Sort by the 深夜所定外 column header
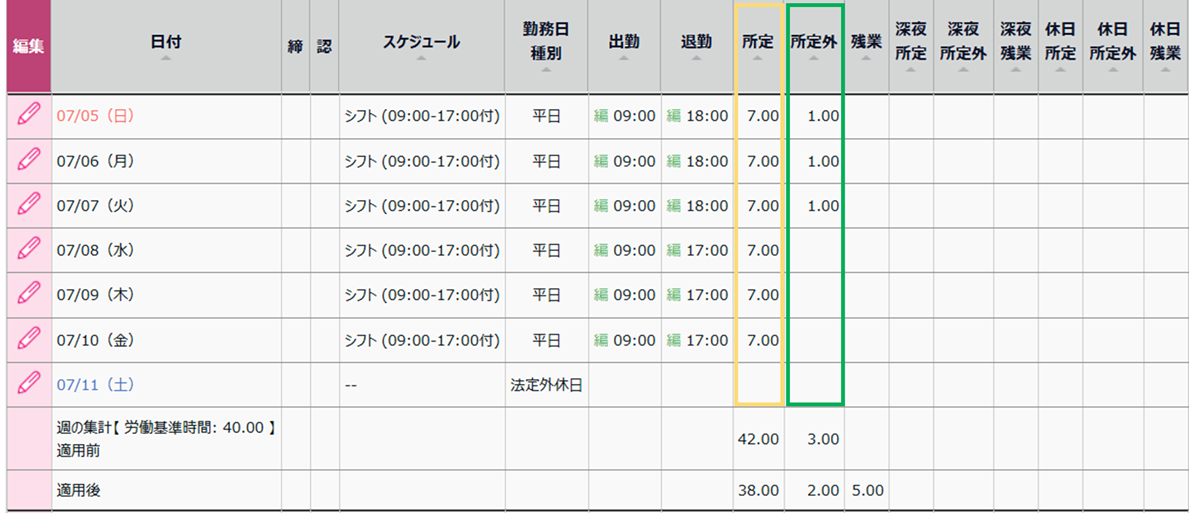The height and width of the screenshot is (513, 1189). pos(964,42)
